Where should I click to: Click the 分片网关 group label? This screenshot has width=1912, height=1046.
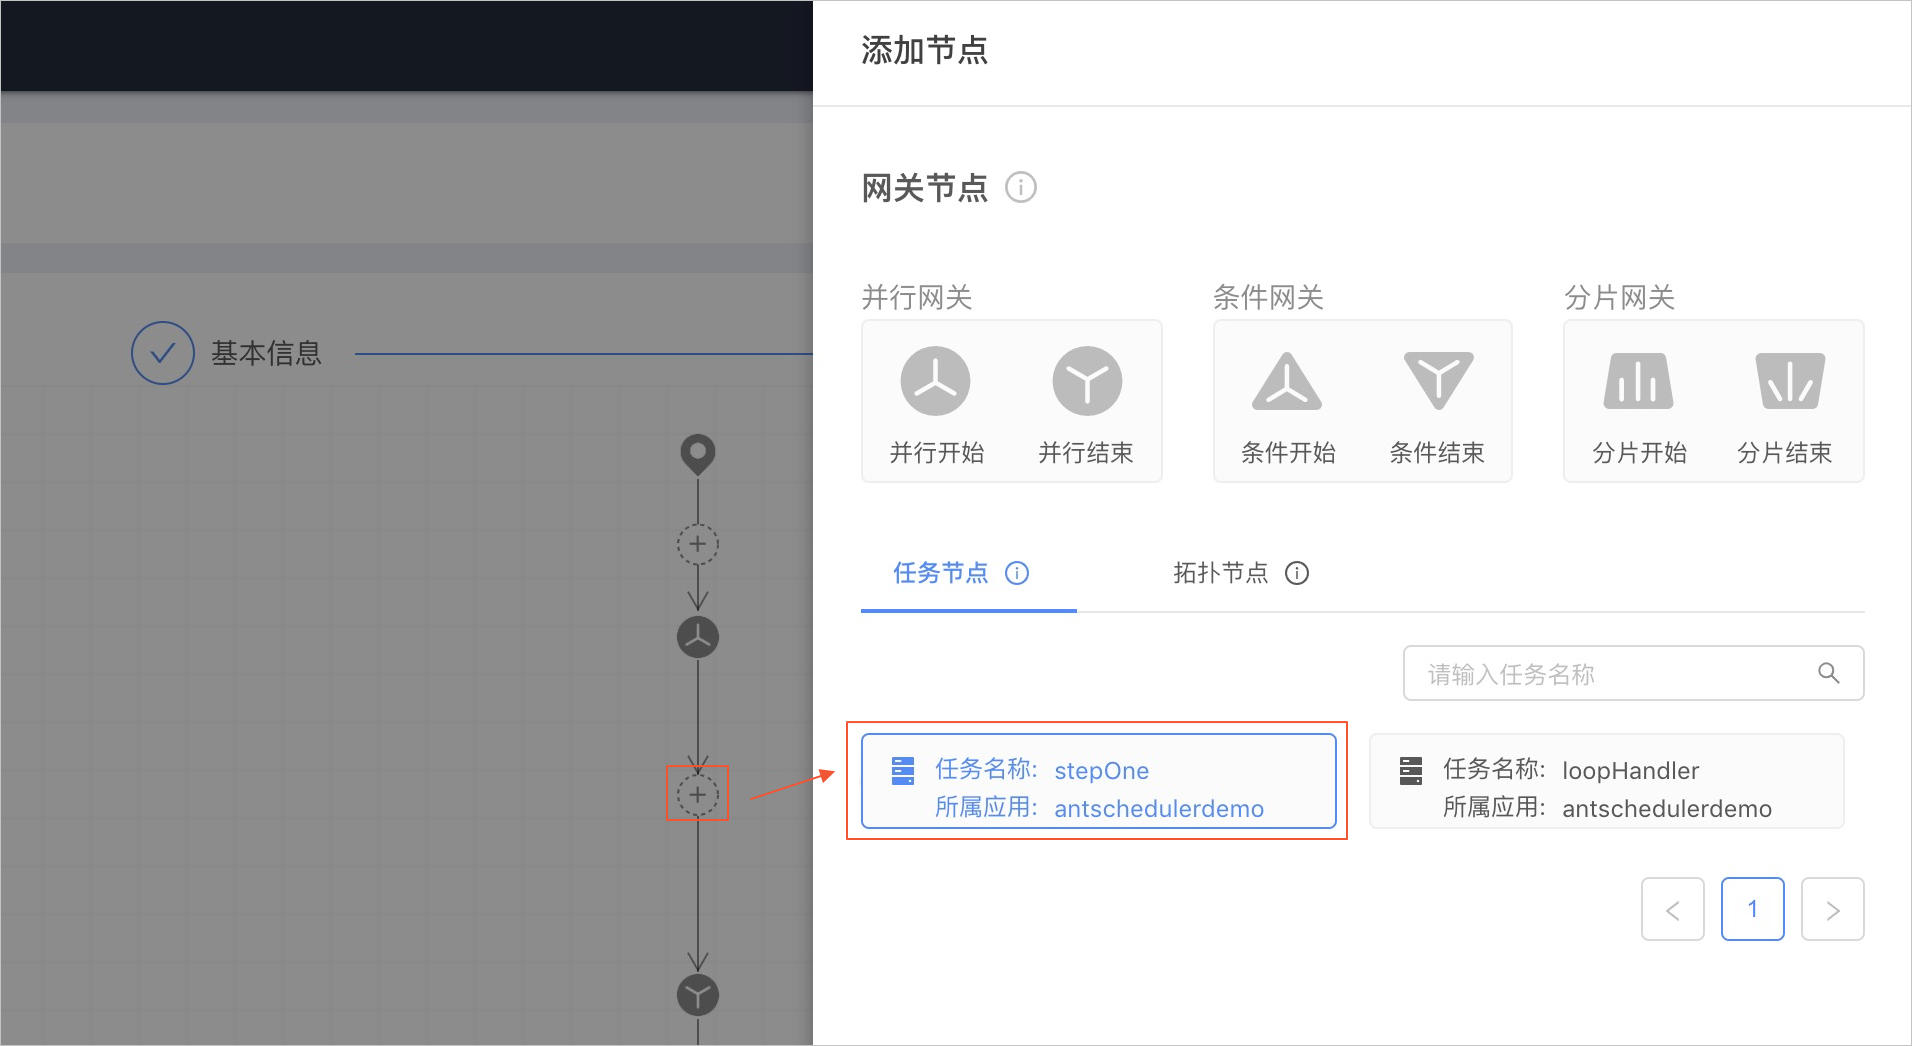pyautogui.click(x=1619, y=297)
